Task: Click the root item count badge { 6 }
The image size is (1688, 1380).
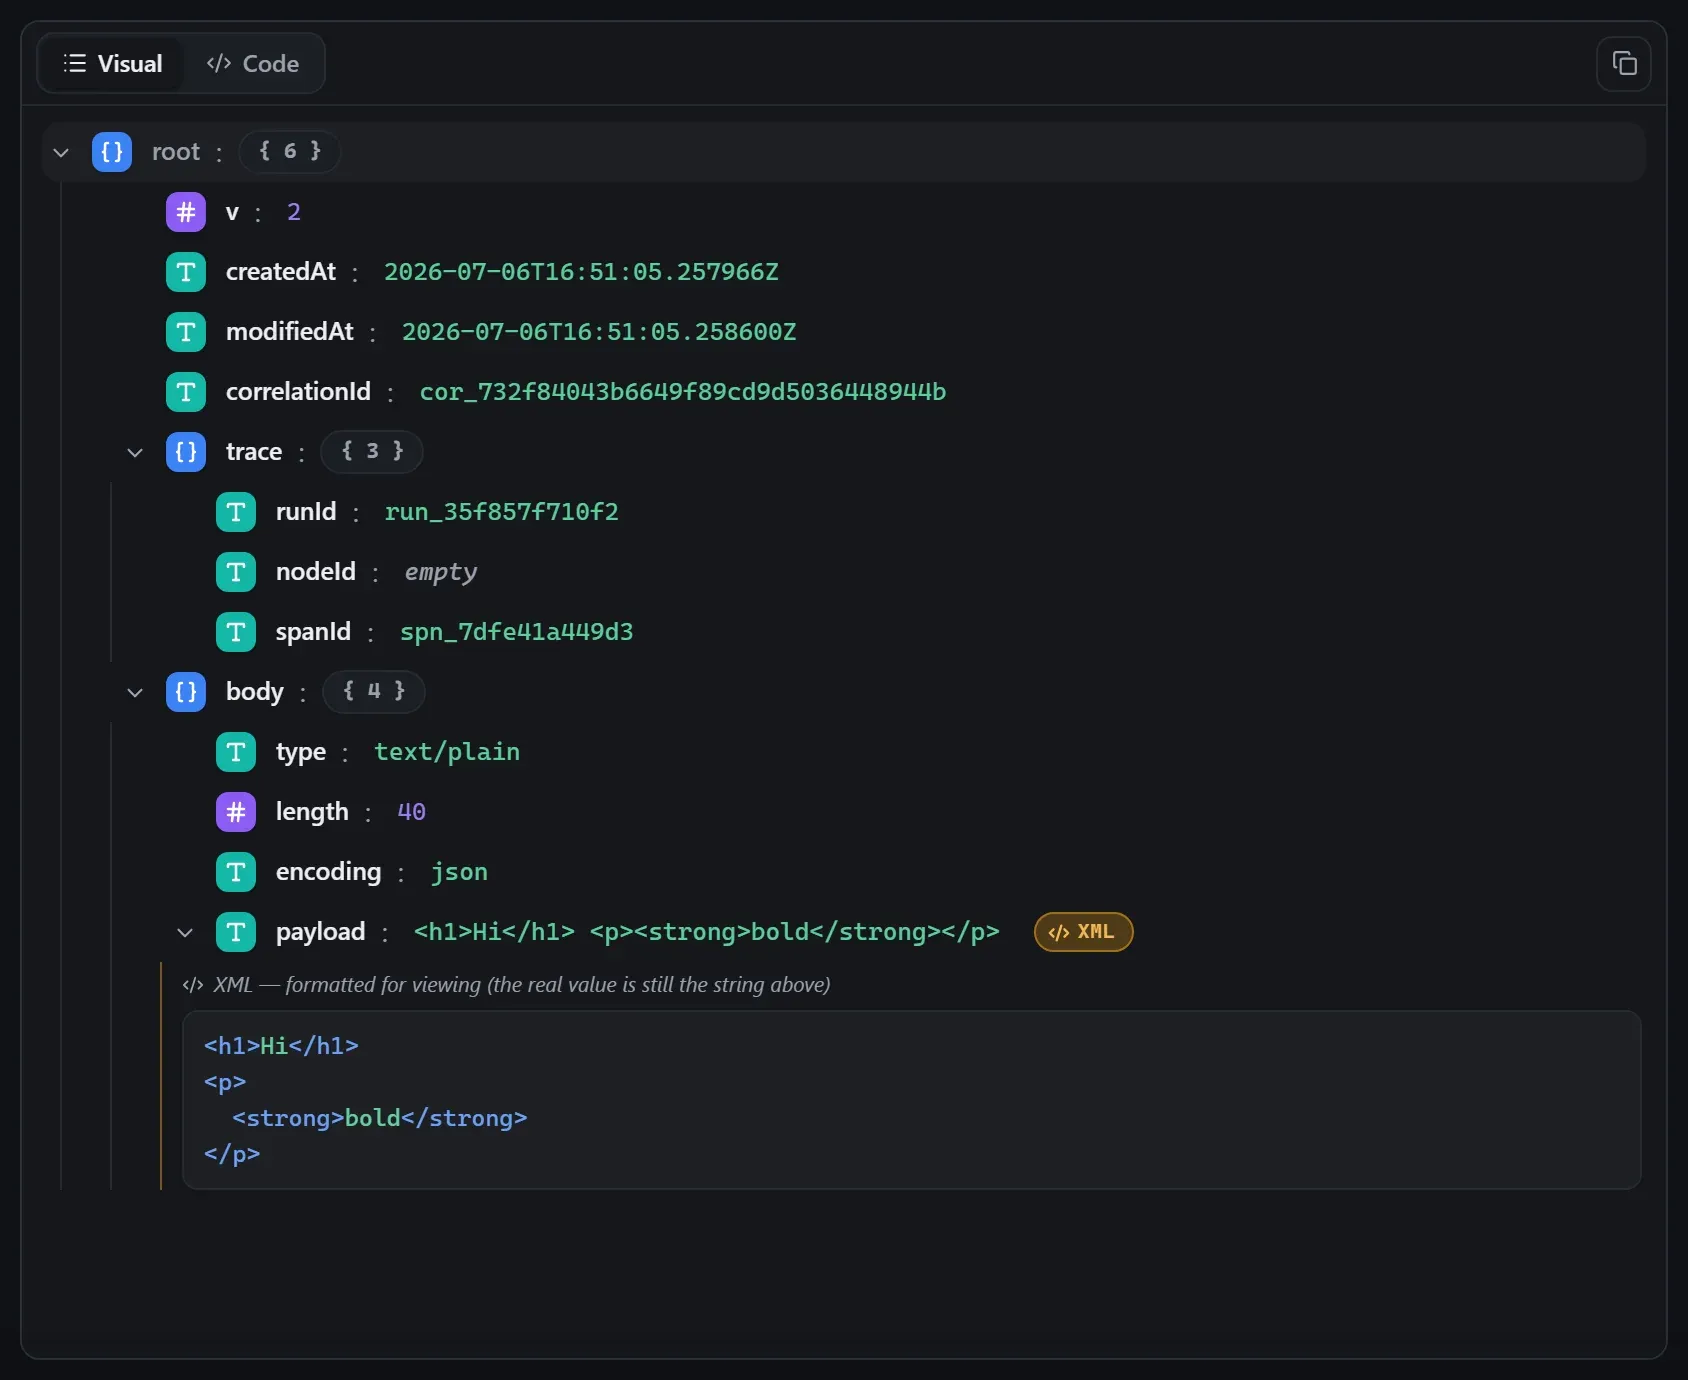Action: (290, 152)
